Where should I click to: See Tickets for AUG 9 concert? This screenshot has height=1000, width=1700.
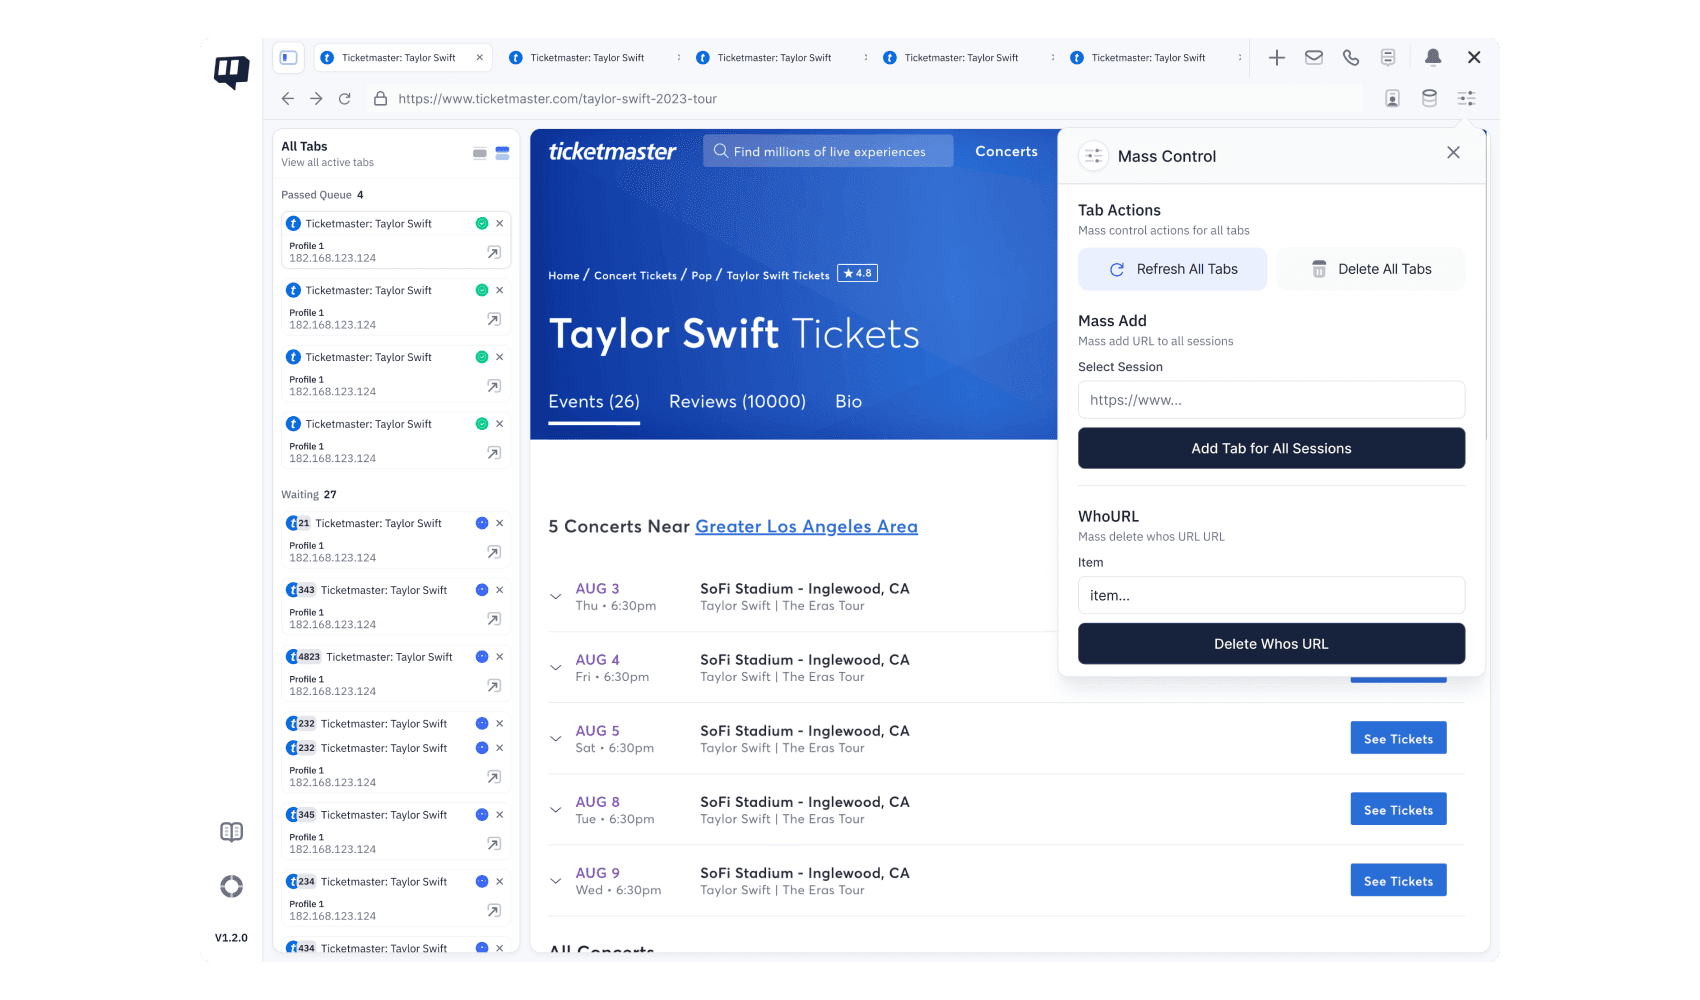tap(1398, 881)
